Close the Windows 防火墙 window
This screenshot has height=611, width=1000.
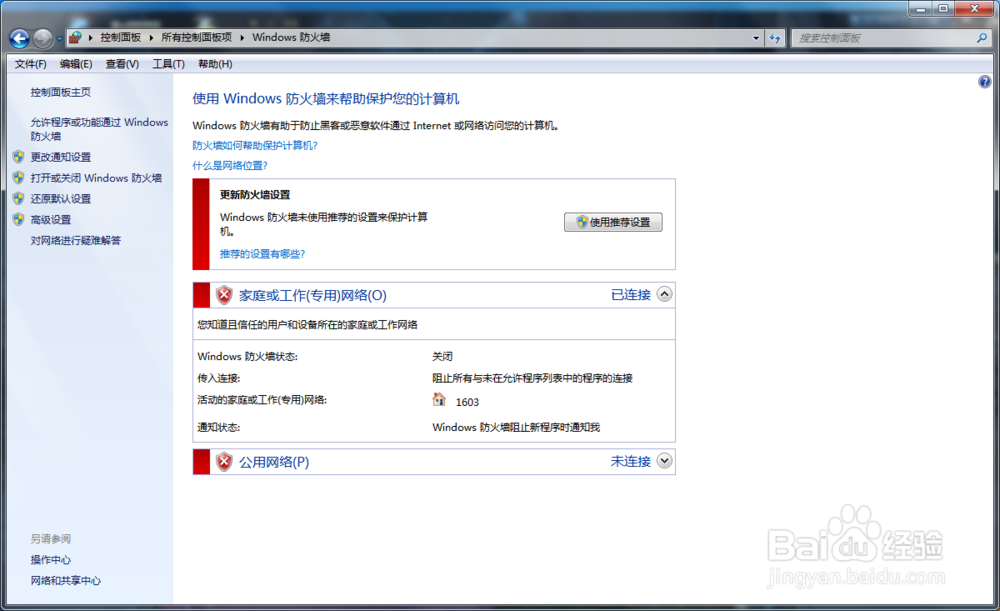(x=974, y=9)
